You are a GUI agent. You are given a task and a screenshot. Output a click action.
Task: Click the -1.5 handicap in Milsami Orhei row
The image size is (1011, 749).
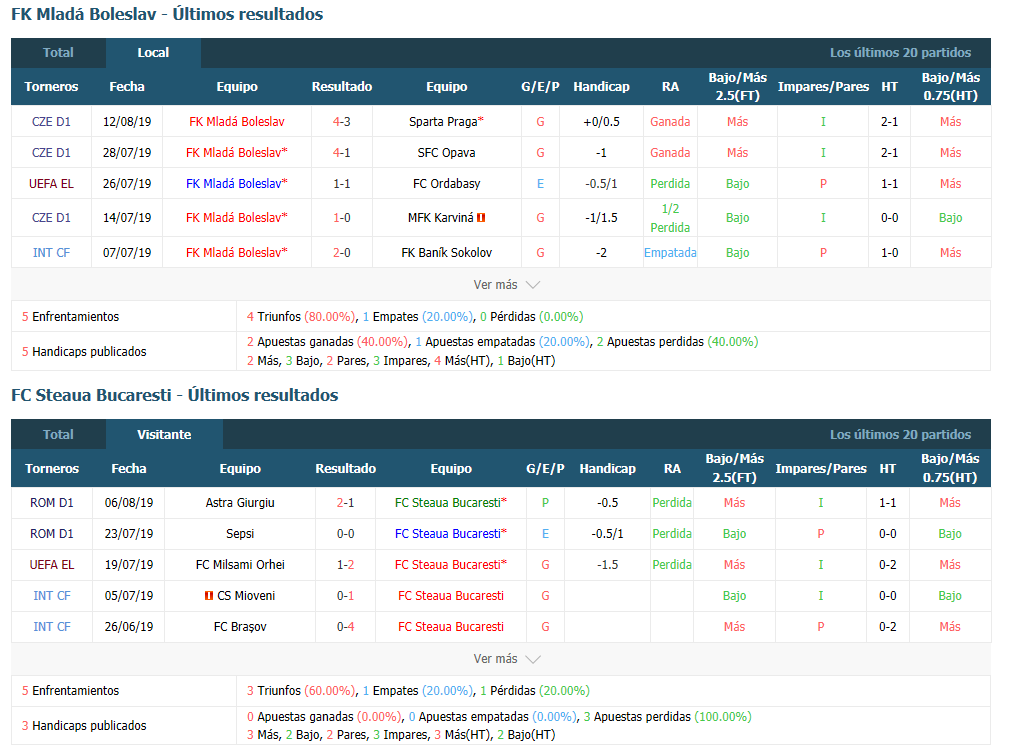click(607, 565)
